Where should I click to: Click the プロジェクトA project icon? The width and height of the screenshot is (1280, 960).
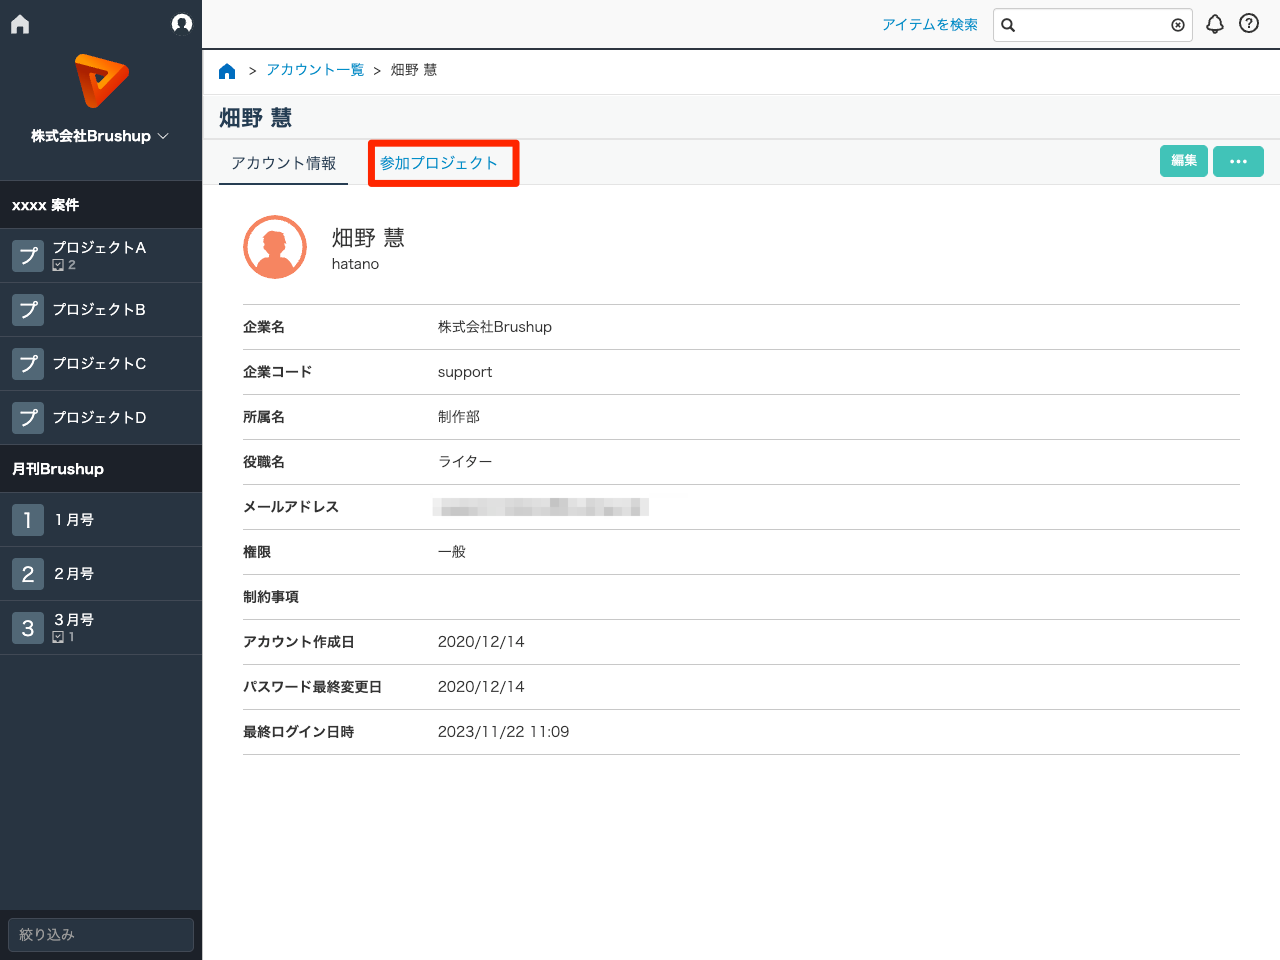point(28,255)
